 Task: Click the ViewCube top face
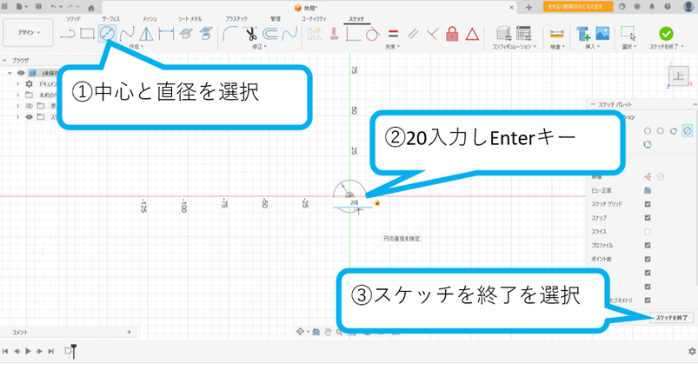[678, 76]
